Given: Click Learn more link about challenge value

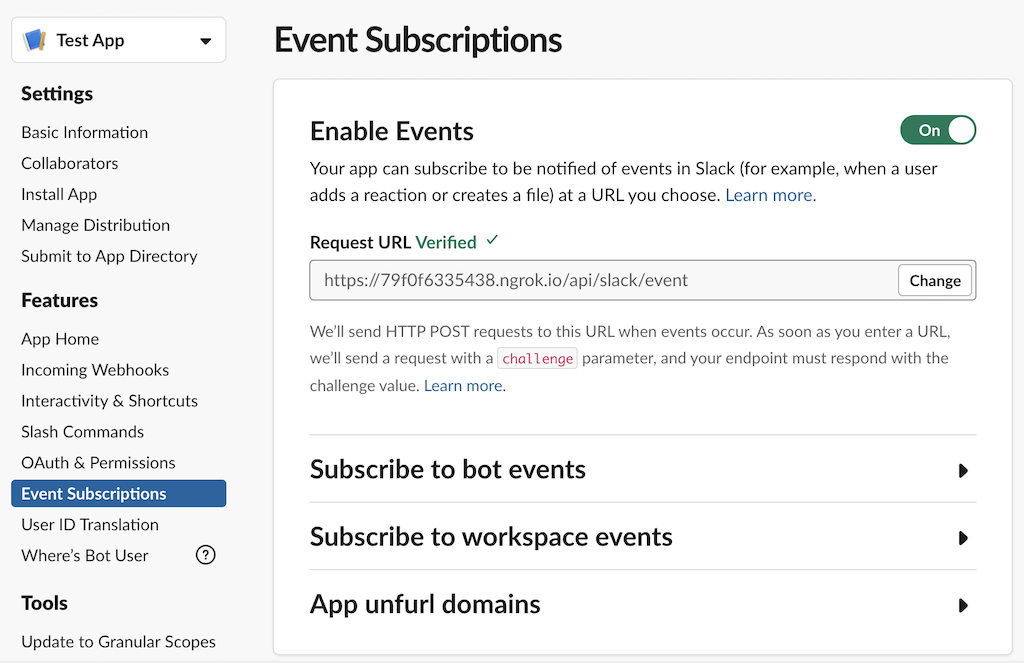Looking at the screenshot, I should [464, 386].
